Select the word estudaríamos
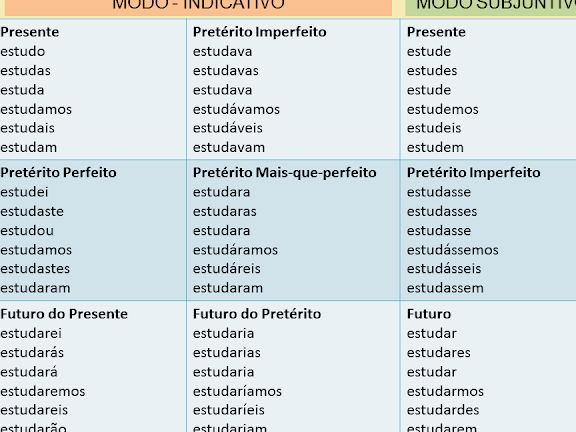 (x=237, y=391)
